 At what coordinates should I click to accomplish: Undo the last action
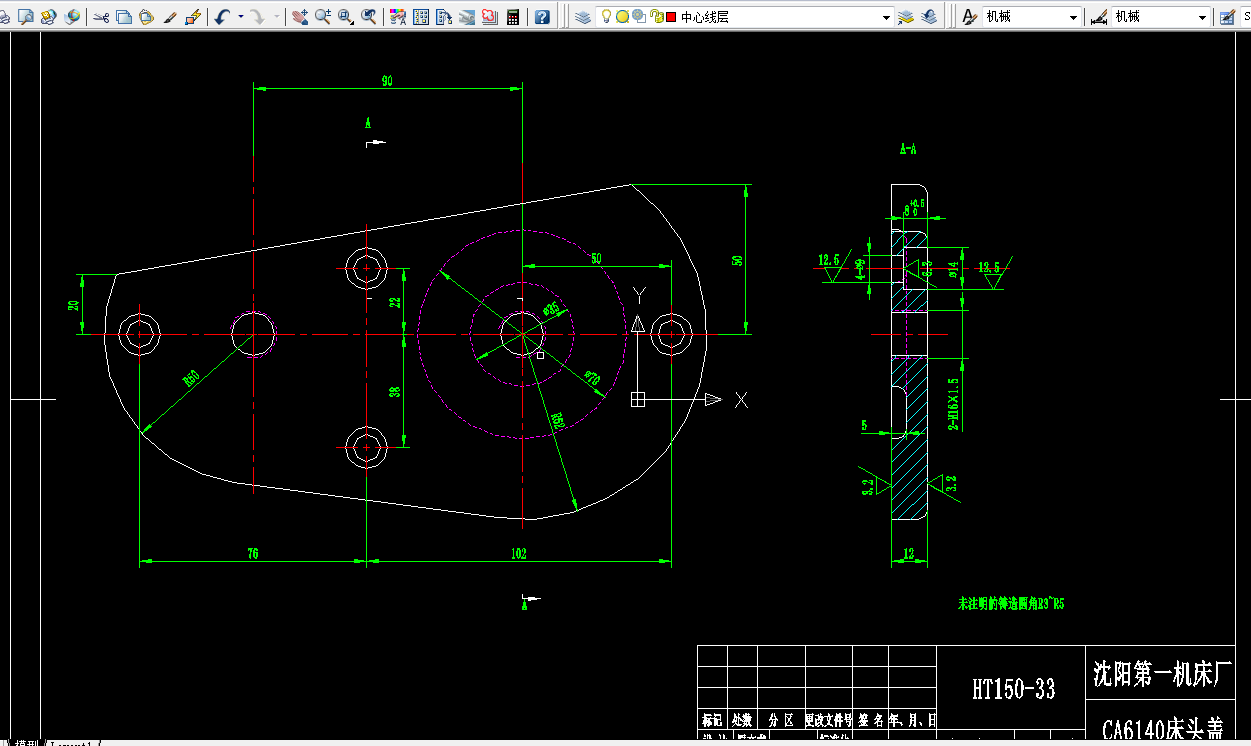click(x=222, y=17)
